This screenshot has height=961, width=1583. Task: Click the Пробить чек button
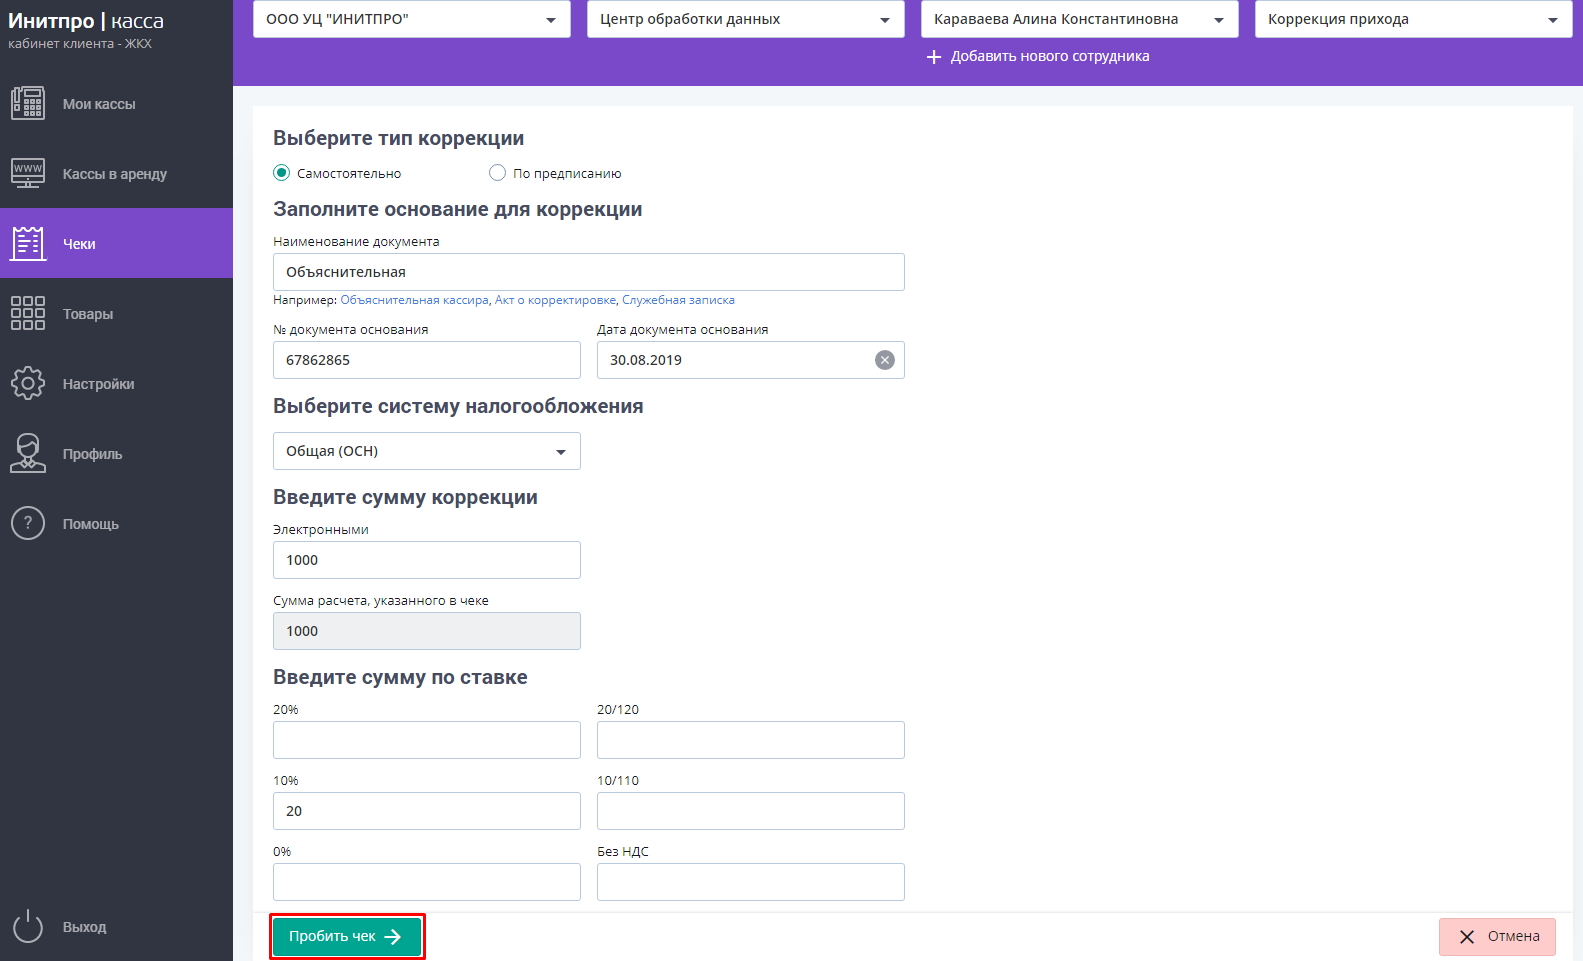pos(347,937)
